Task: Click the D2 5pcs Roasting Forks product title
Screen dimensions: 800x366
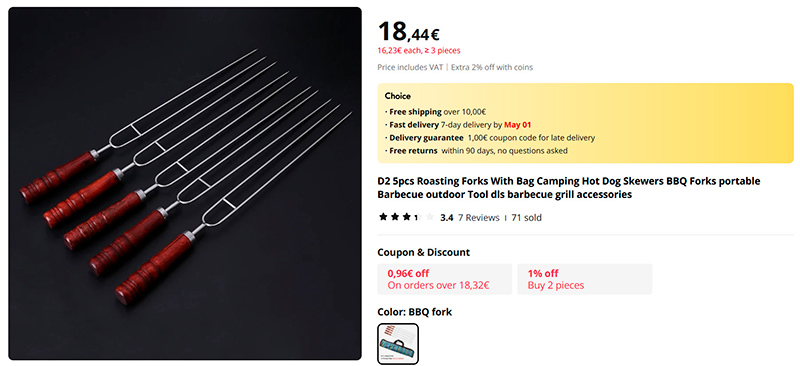Action: [x=569, y=188]
